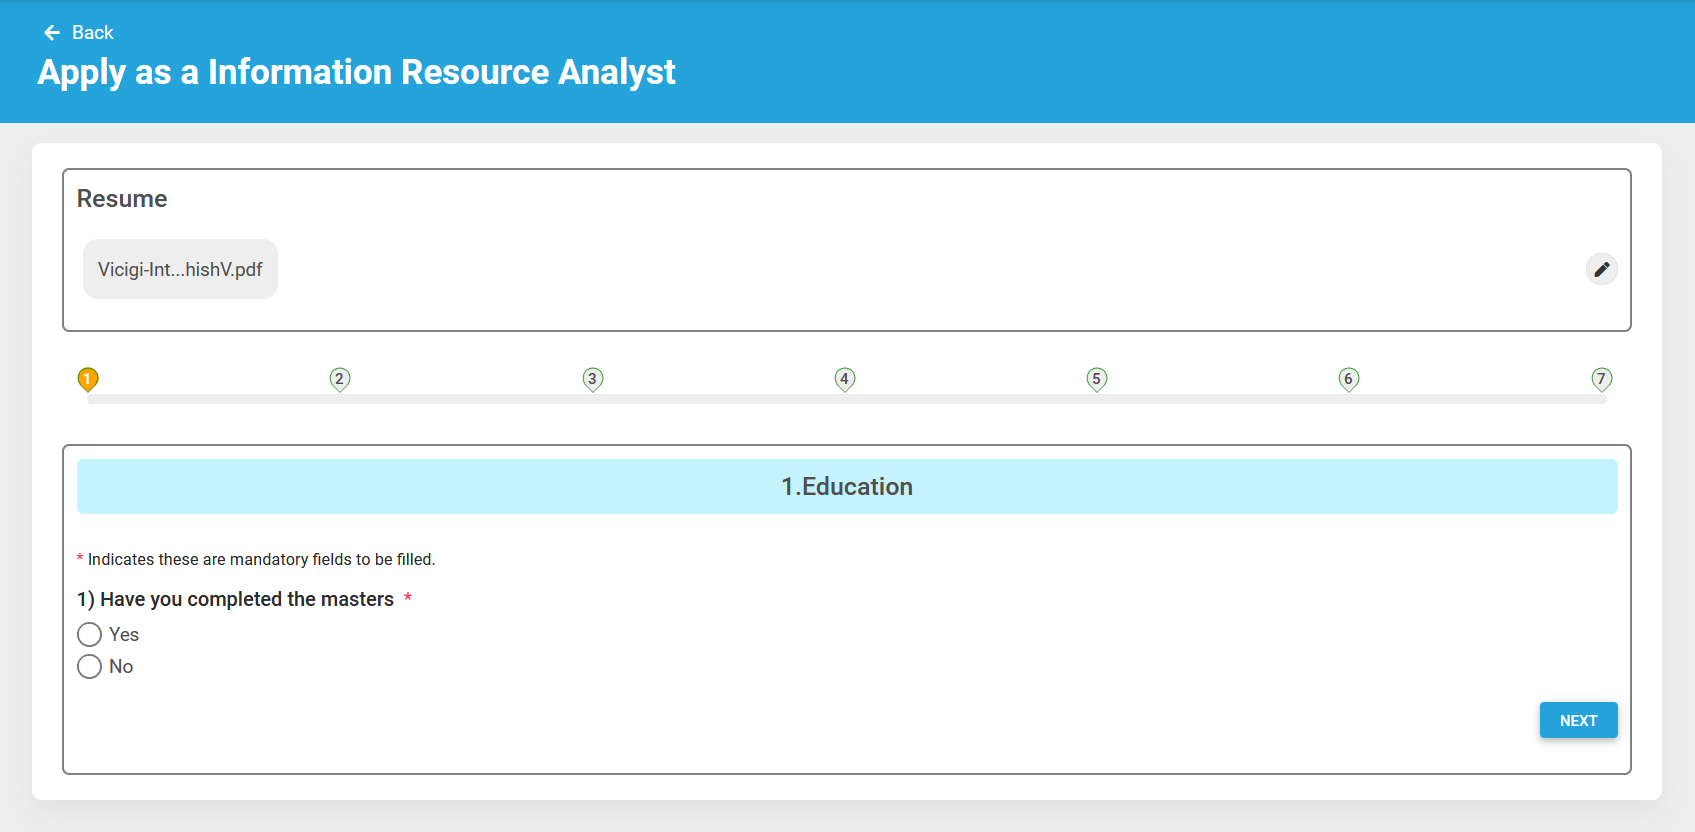Screen dimensions: 1695x832
Task: Jump to step 5 marker
Action: (x=1097, y=379)
